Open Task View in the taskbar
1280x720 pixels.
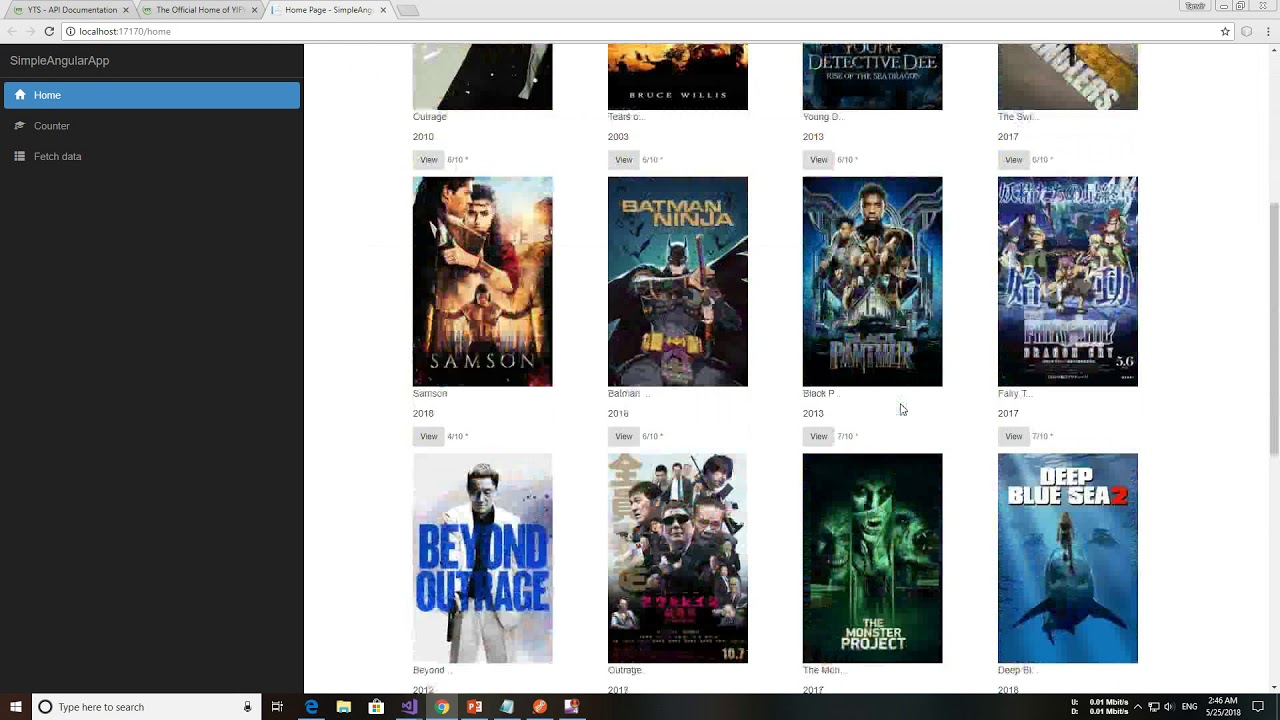point(277,707)
